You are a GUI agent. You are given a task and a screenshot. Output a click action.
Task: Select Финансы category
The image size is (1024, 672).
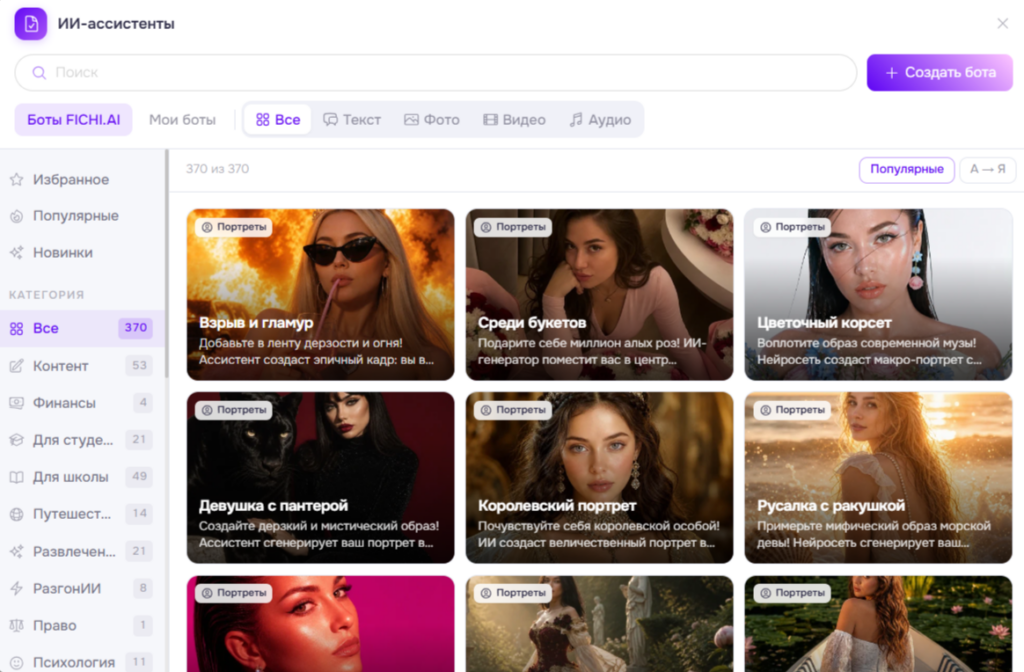pyautogui.click(x=82, y=403)
